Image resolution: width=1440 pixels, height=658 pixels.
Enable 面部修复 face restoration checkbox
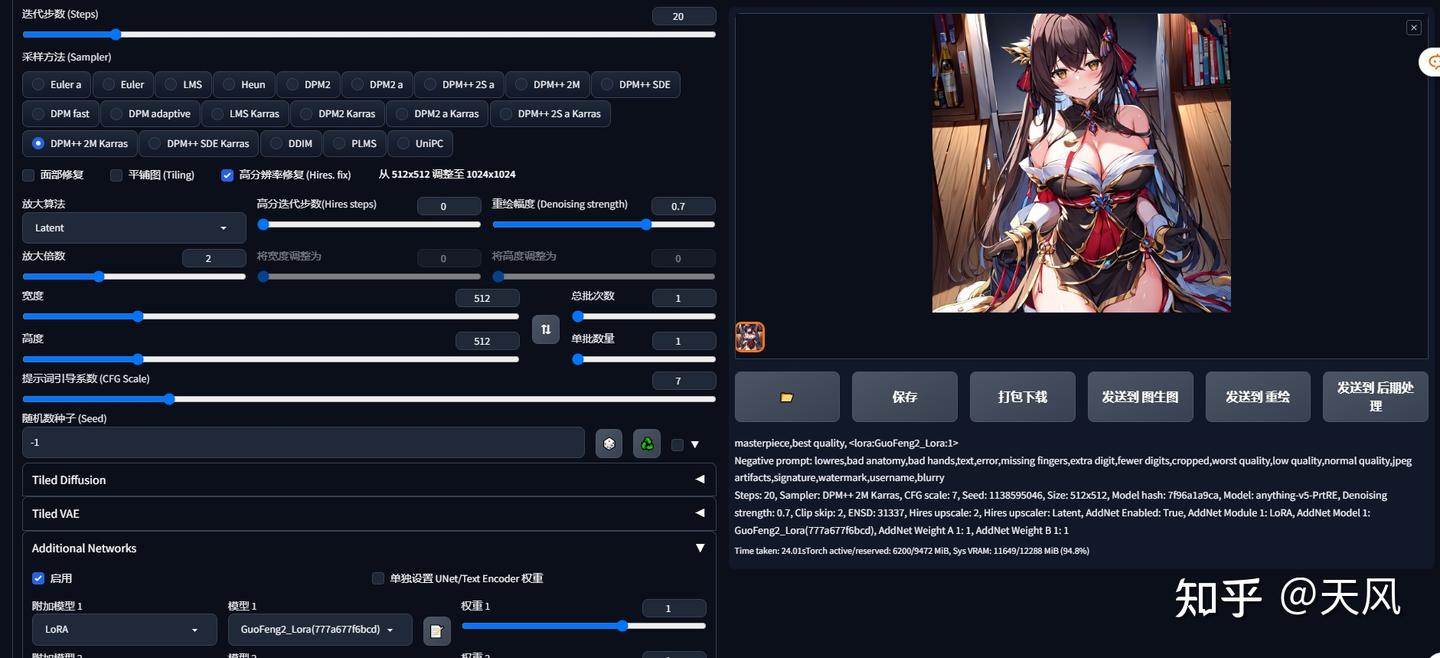[x=28, y=175]
